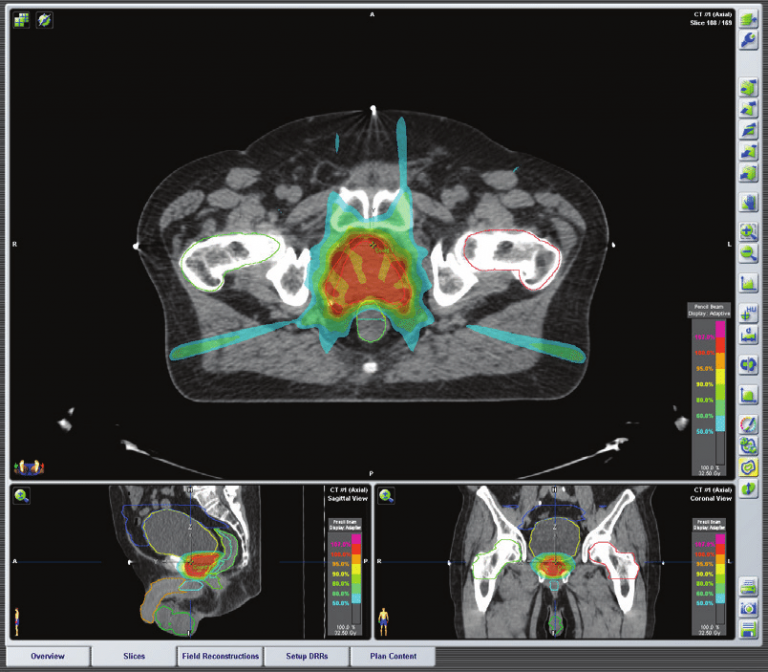Image resolution: width=768 pixels, height=672 pixels.
Task: Switch to the Slices tab
Action: tap(134, 656)
